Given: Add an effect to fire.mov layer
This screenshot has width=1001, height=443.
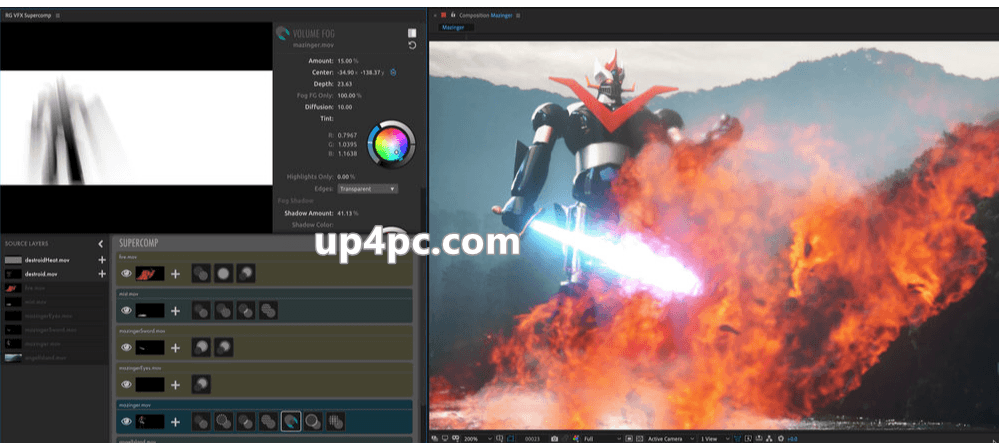Looking at the screenshot, I should [176, 274].
